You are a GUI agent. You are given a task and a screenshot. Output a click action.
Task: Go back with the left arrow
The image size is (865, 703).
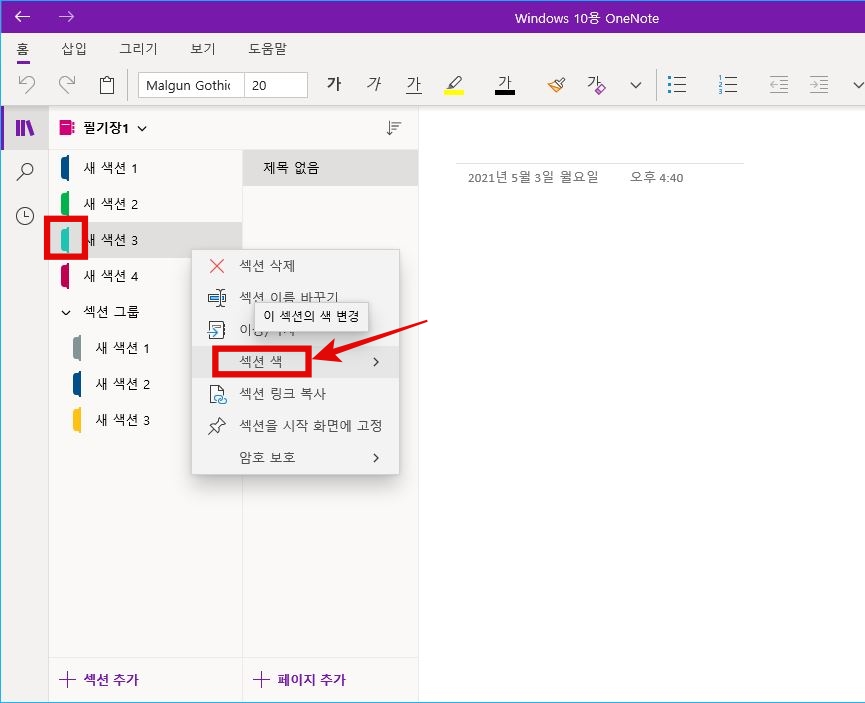[x=22, y=17]
